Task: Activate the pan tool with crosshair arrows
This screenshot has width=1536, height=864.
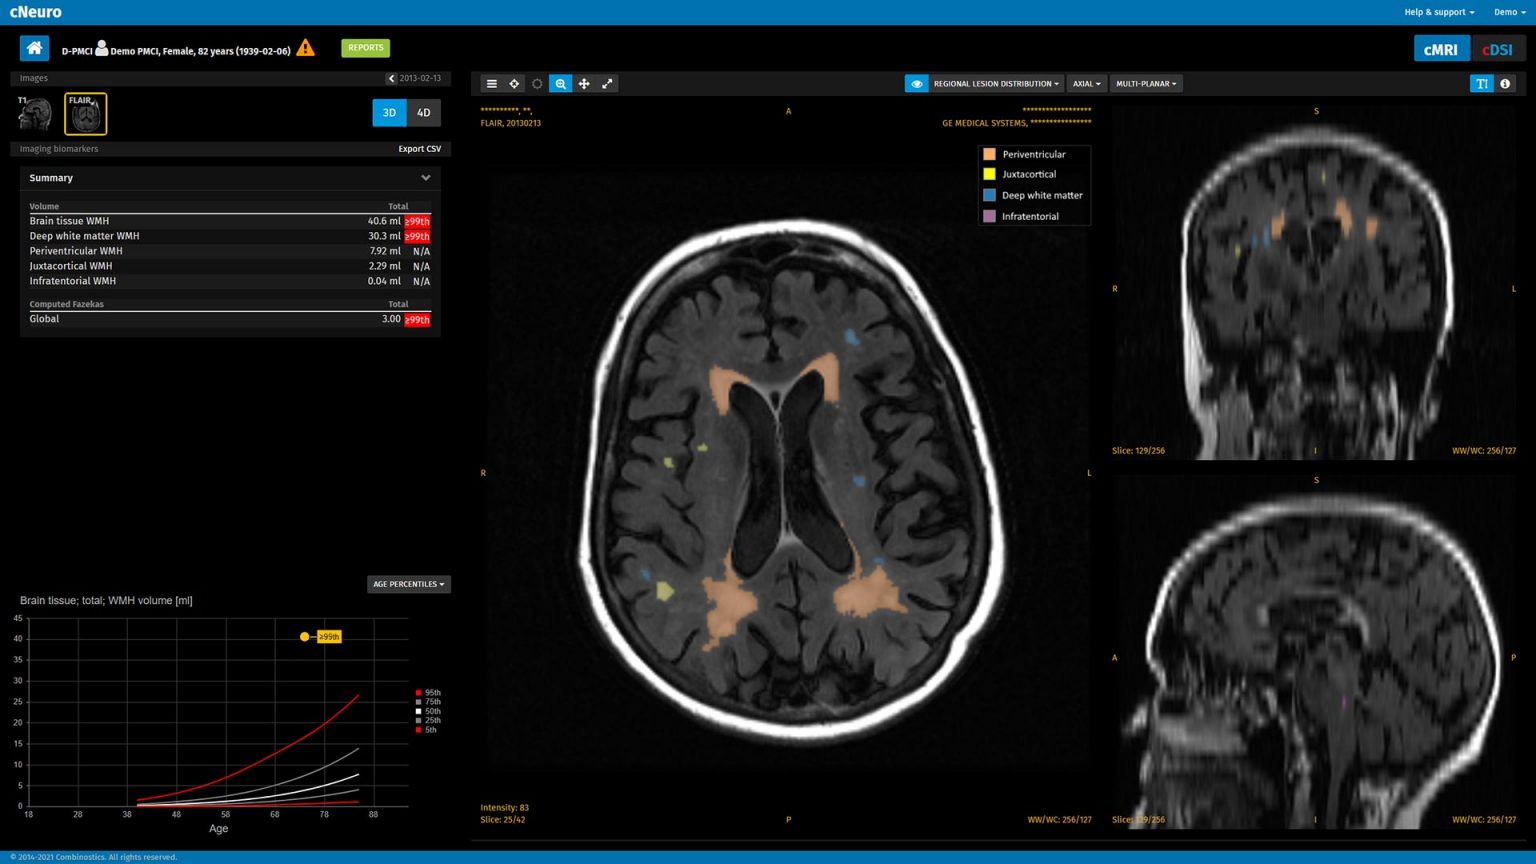Action: click(584, 83)
